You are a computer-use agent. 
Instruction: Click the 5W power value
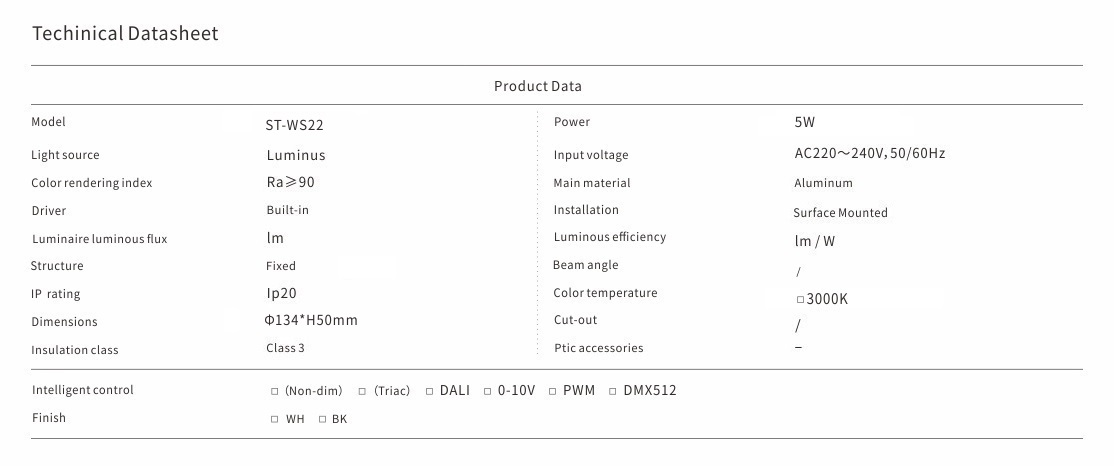pos(804,123)
